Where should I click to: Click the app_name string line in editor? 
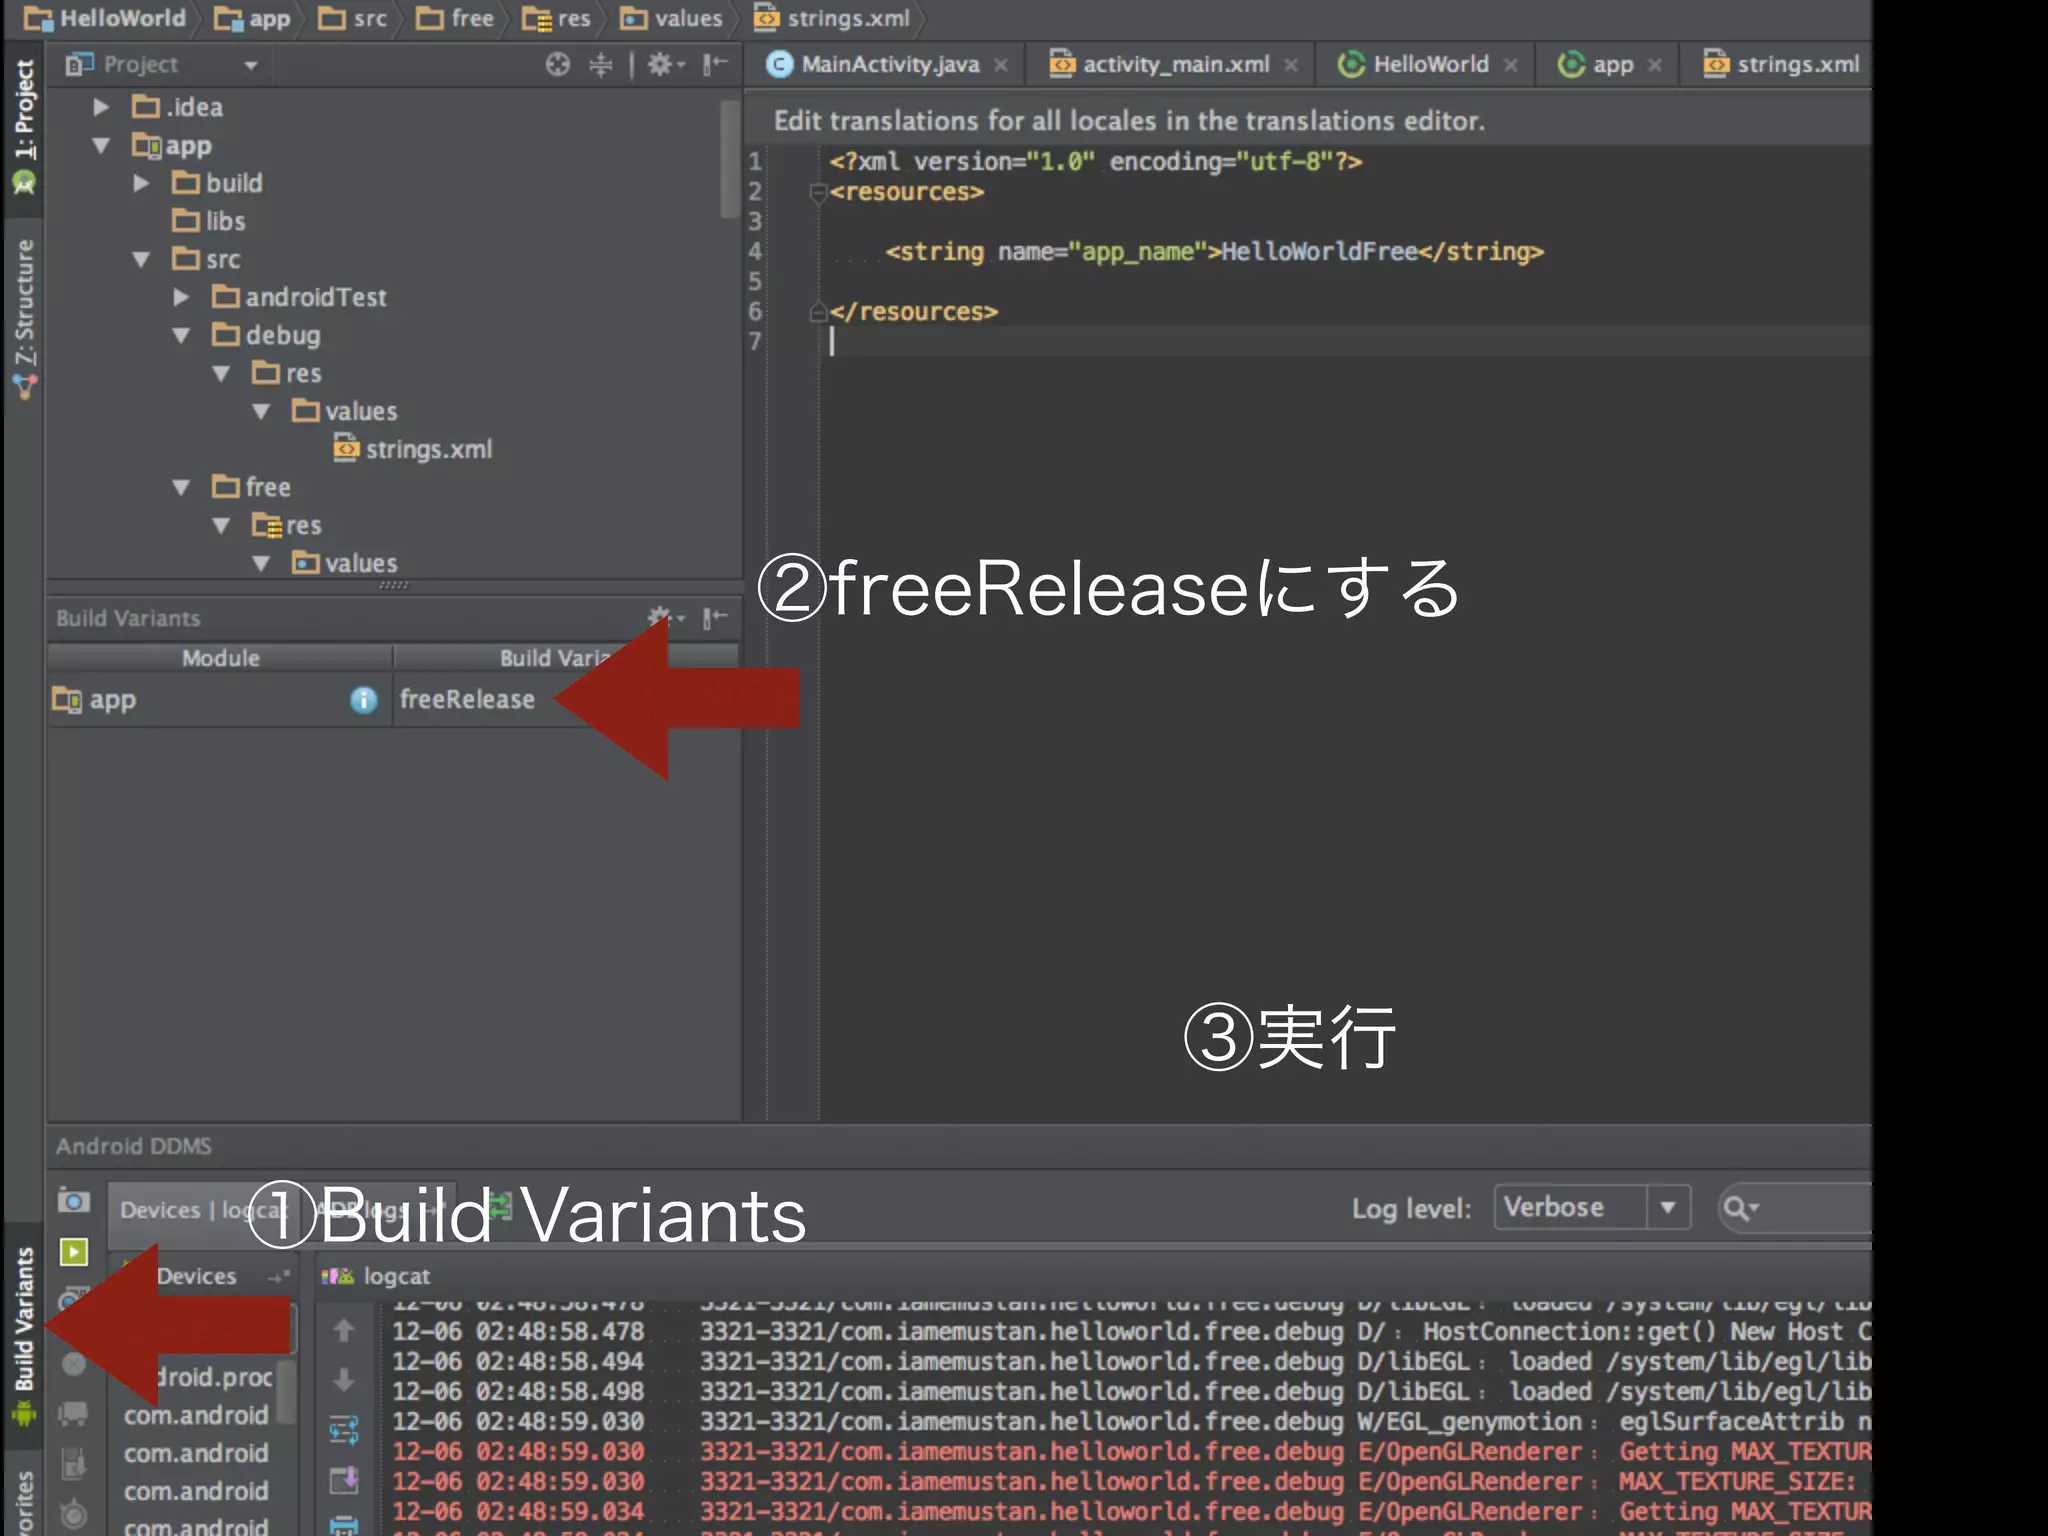point(1214,252)
